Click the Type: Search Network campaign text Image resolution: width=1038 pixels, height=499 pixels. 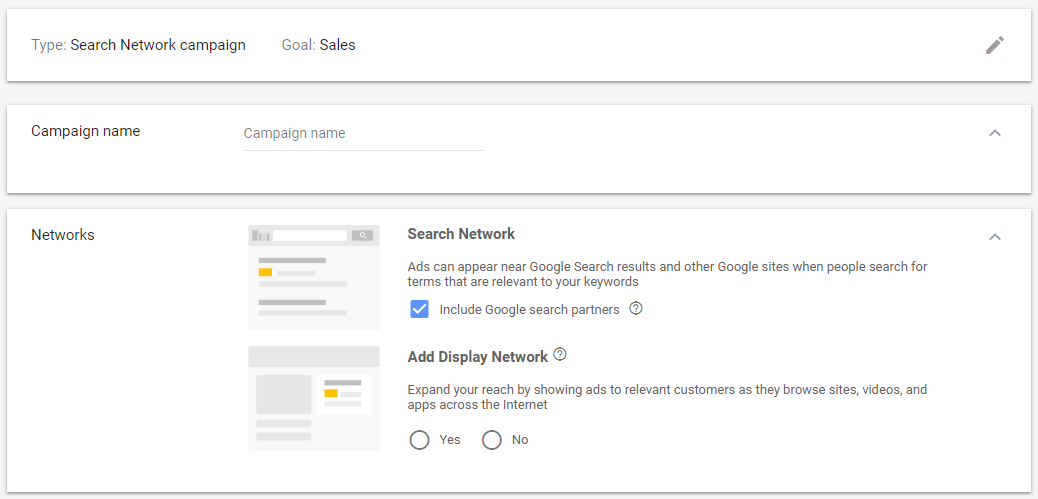pyautogui.click(x=138, y=45)
